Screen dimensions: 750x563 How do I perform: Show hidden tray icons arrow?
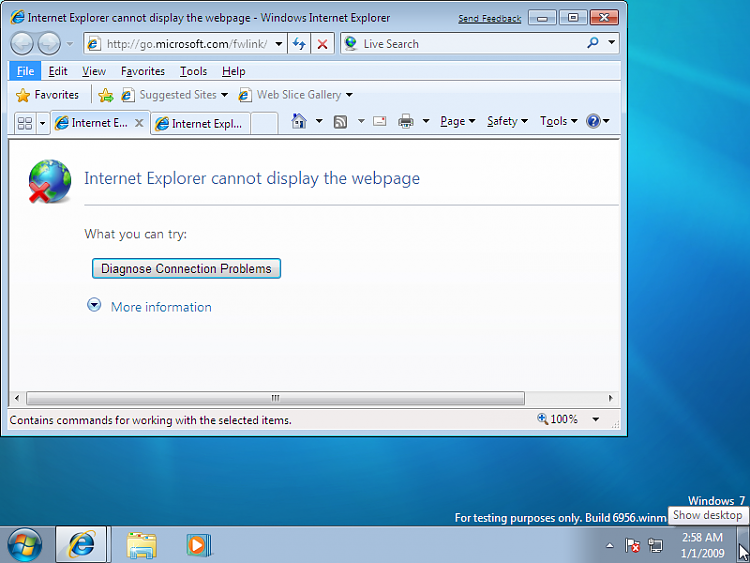[x=609, y=545]
